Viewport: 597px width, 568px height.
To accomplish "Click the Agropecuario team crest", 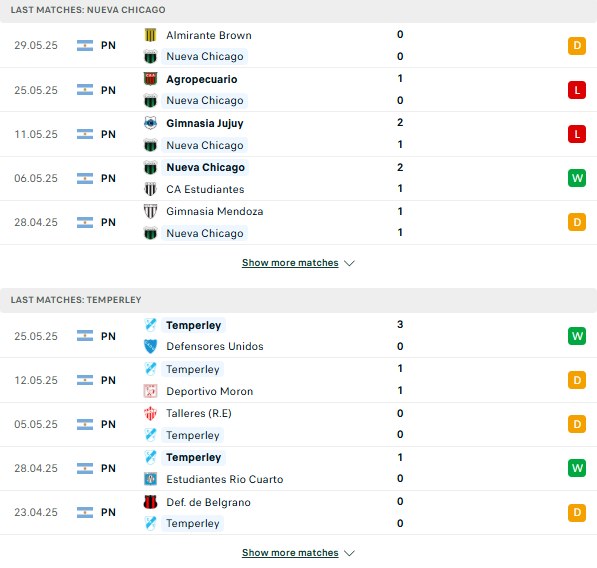I will [150, 79].
